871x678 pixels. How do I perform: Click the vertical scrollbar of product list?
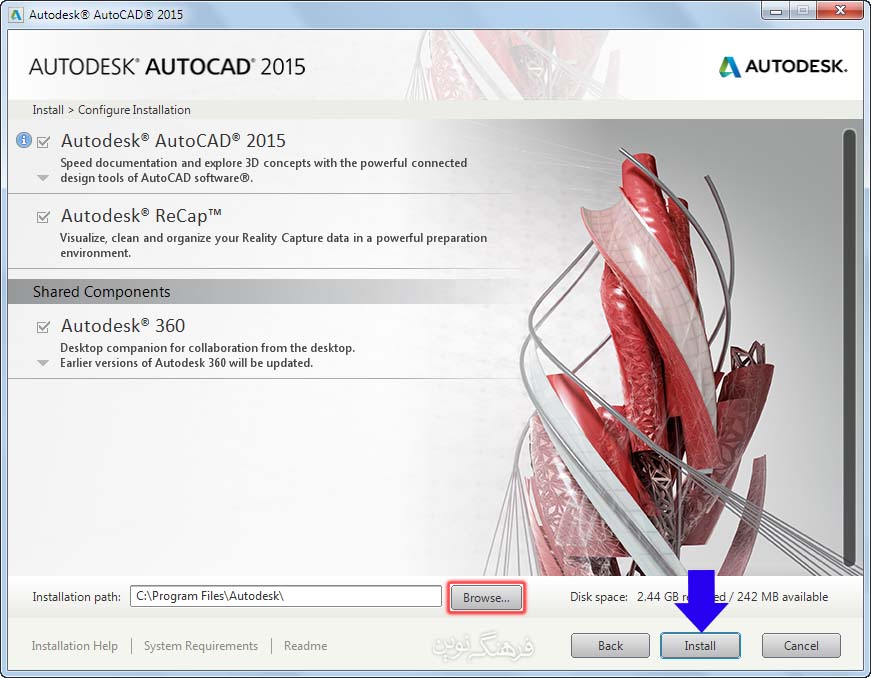[849, 347]
